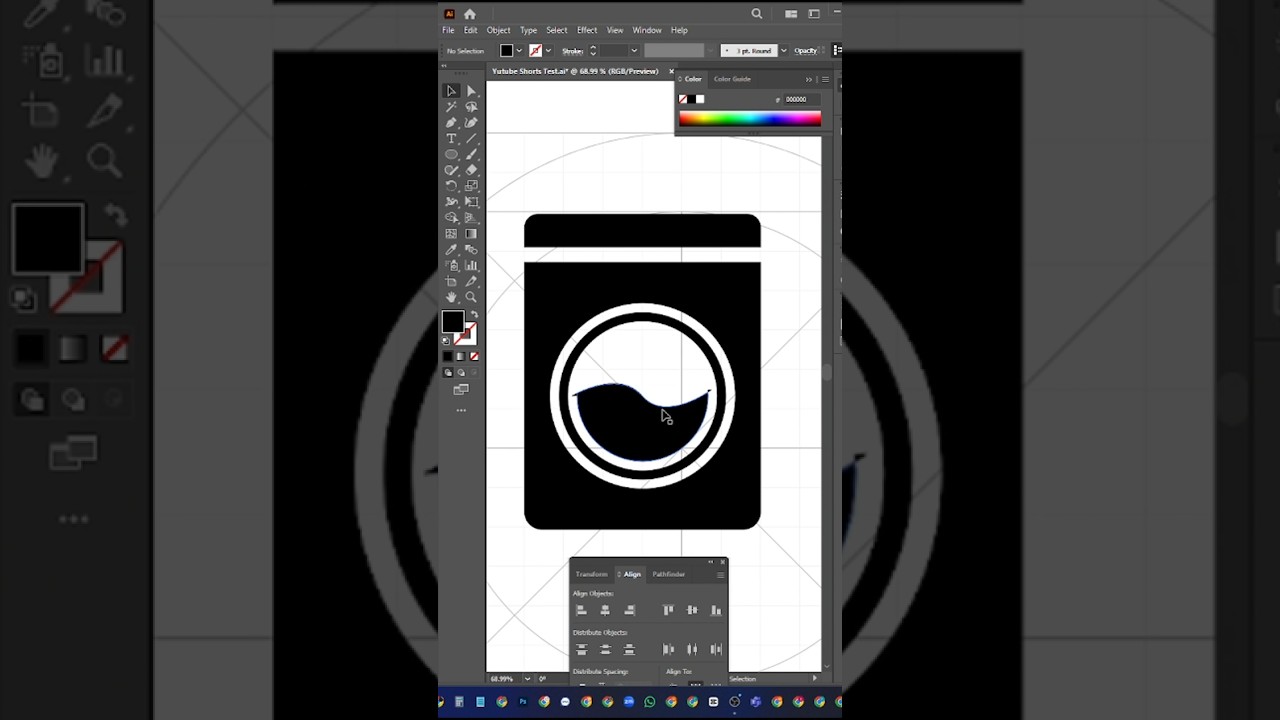Viewport: 1280px width, 720px height.
Task: Open the File menu
Action: (448, 30)
